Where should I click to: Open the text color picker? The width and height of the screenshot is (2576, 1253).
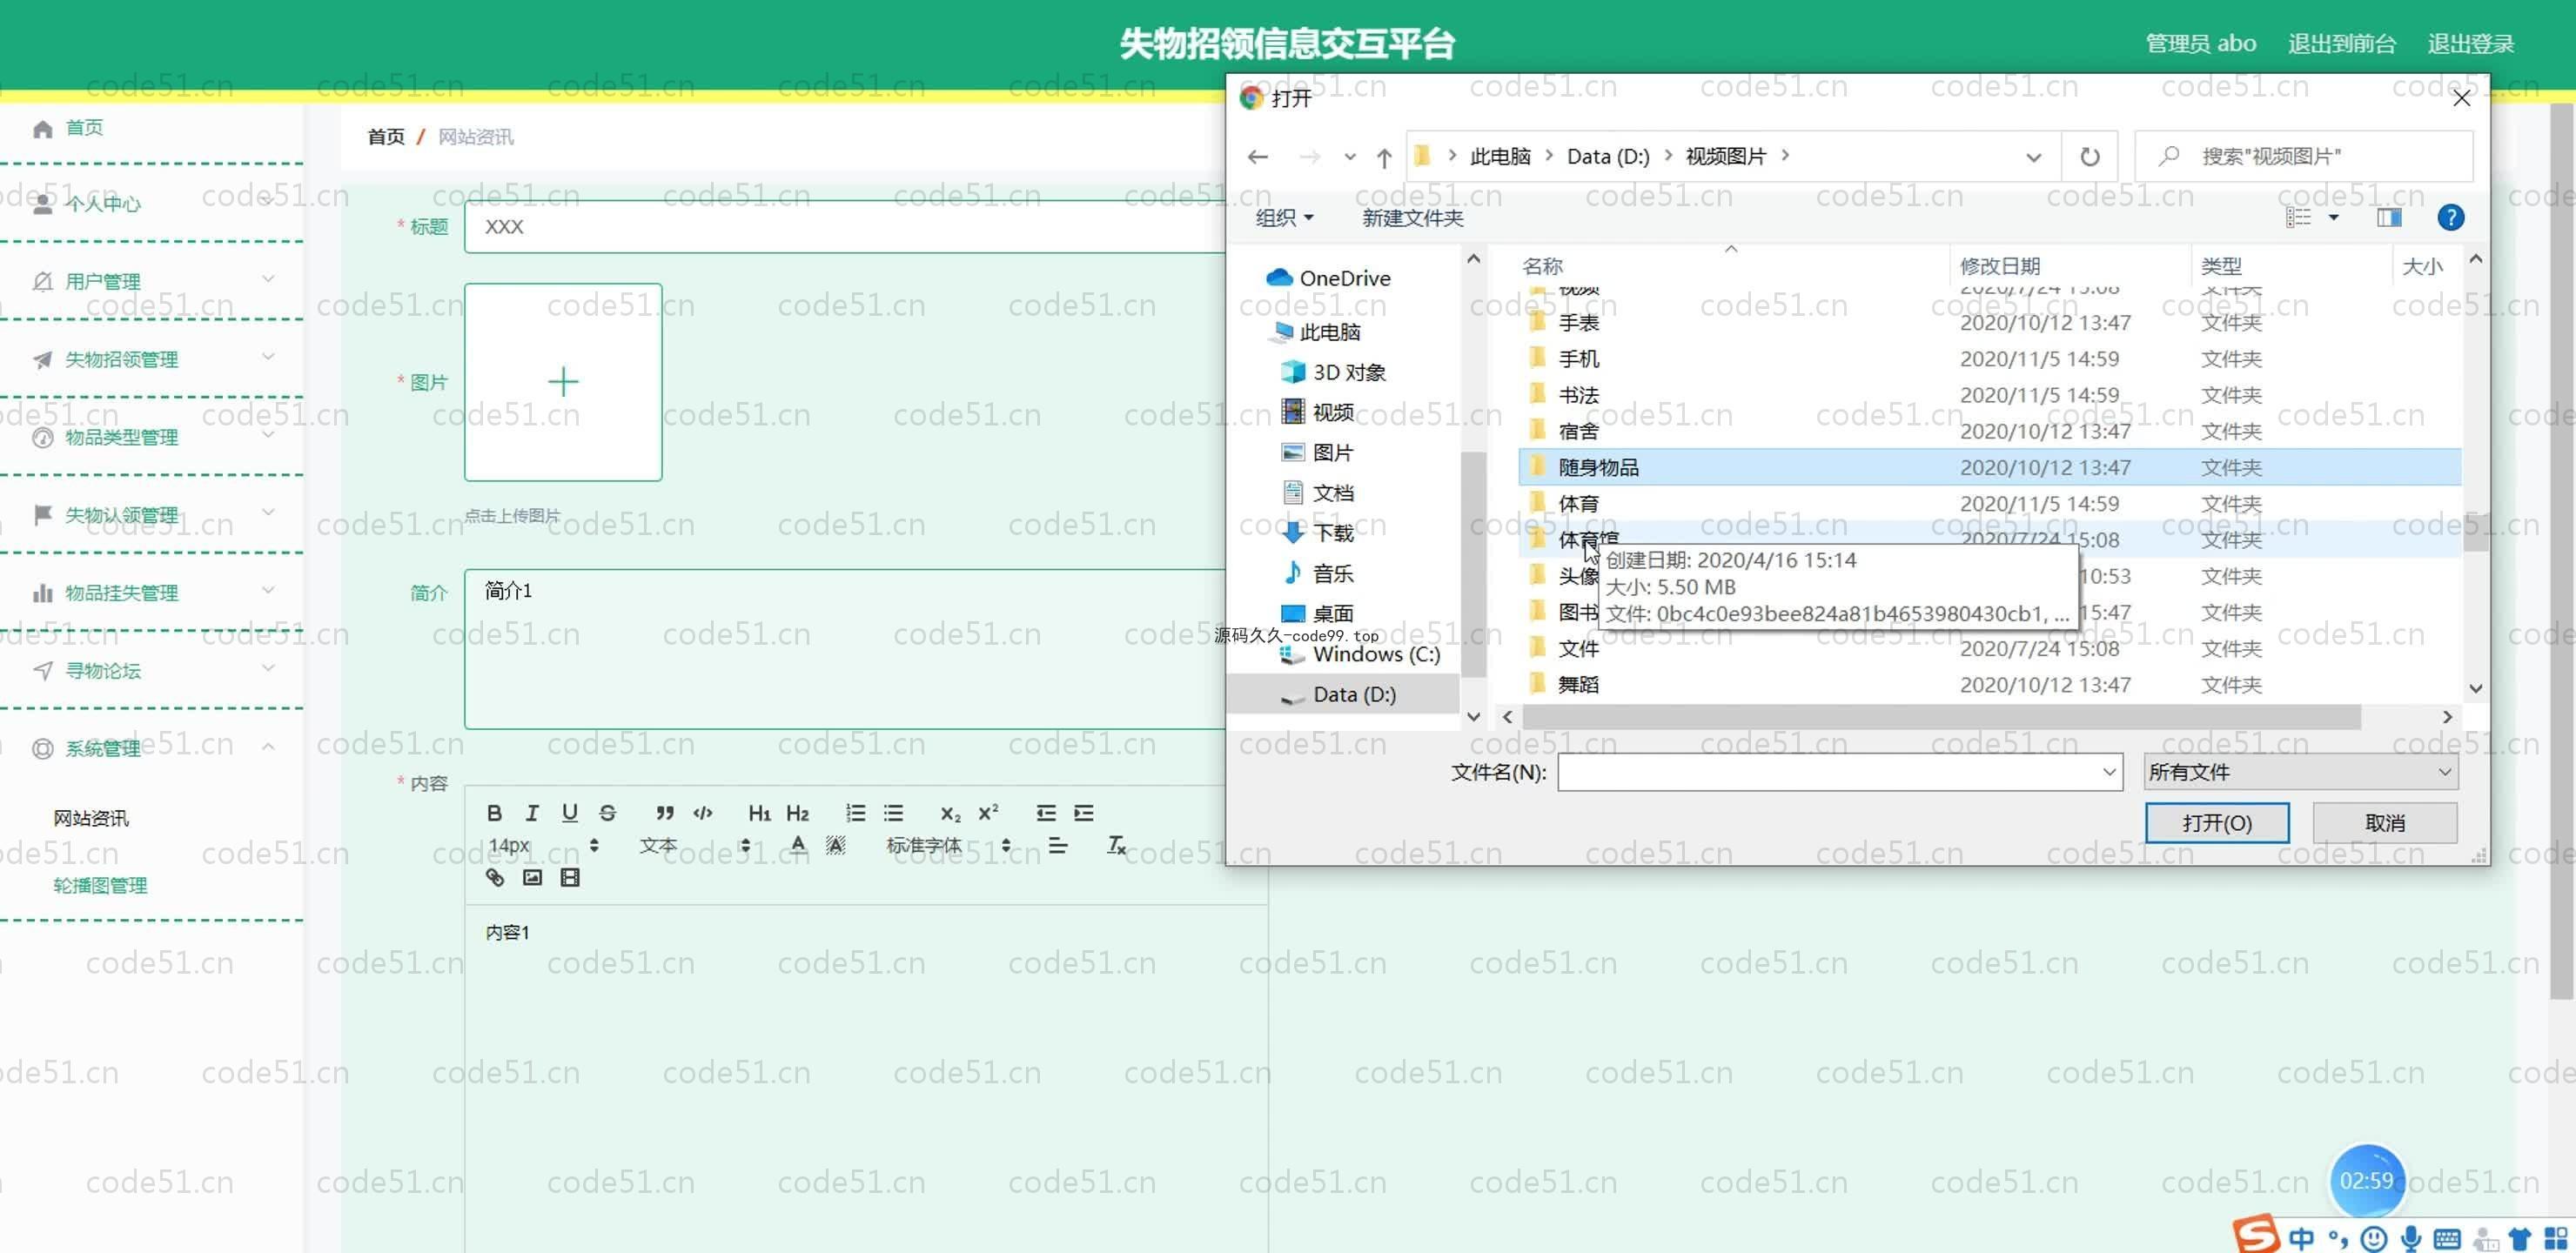pyautogui.click(x=798, y=845)
